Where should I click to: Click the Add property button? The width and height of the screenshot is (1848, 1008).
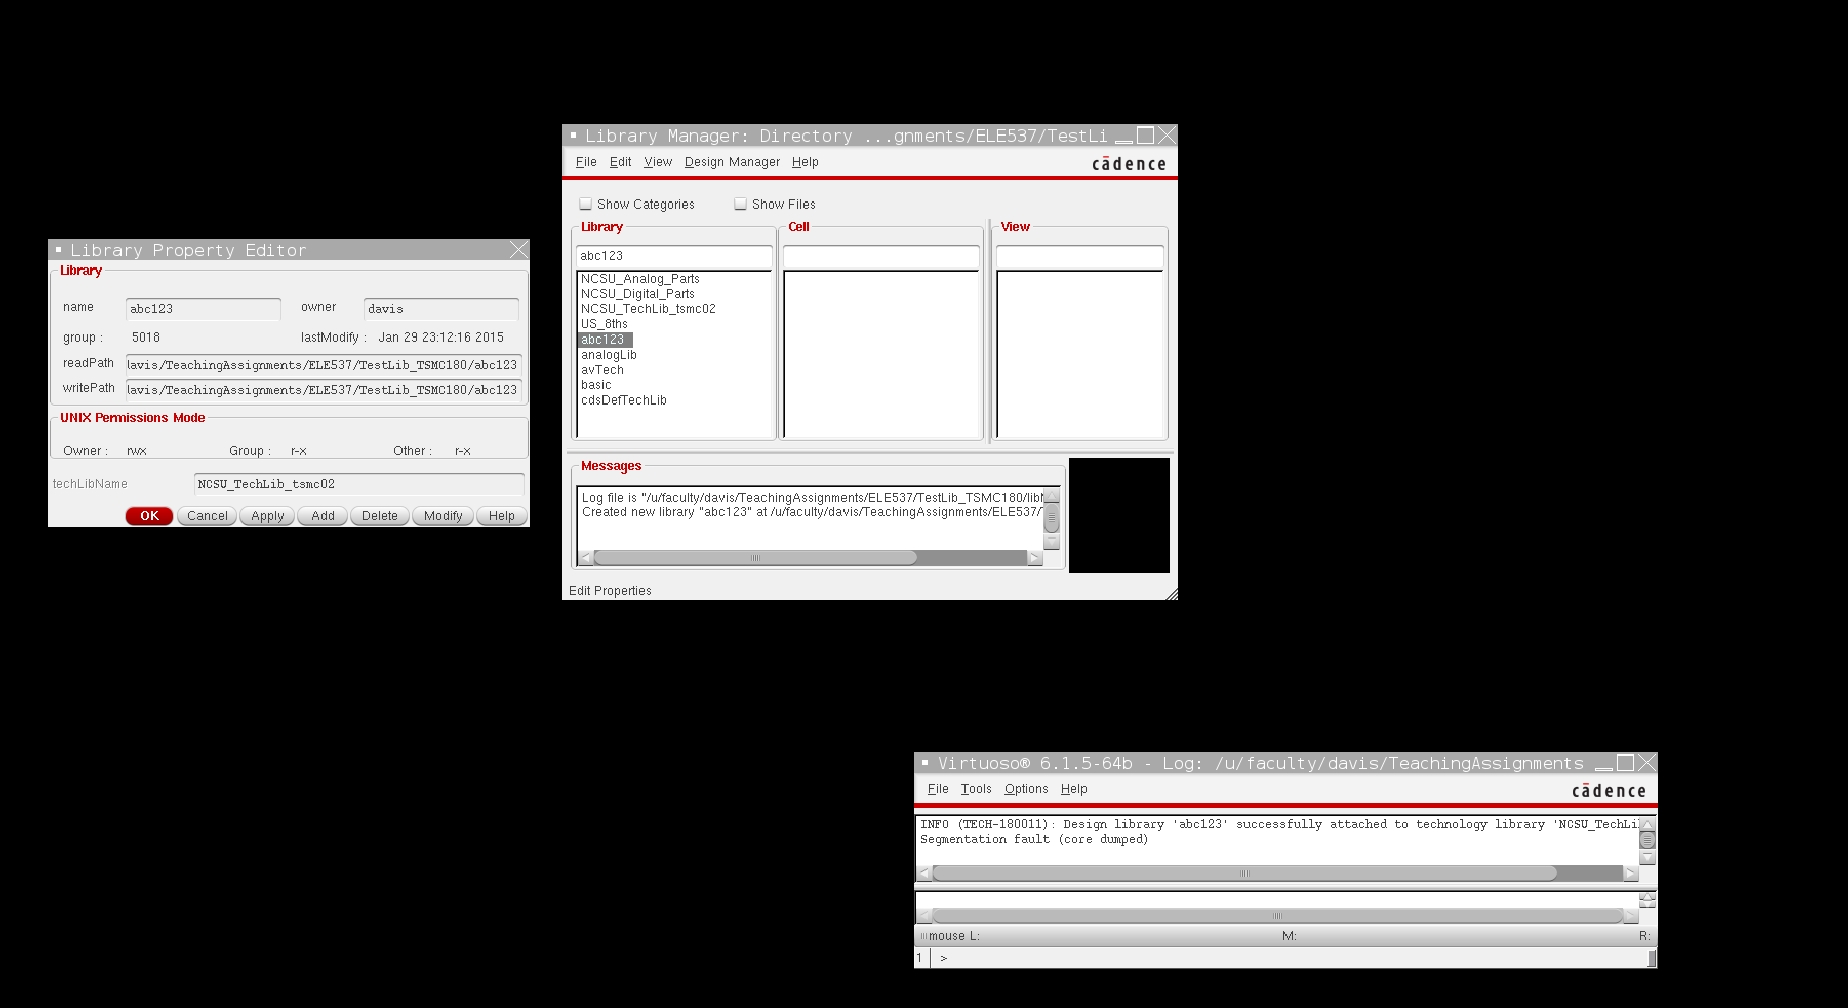point(323,516)
